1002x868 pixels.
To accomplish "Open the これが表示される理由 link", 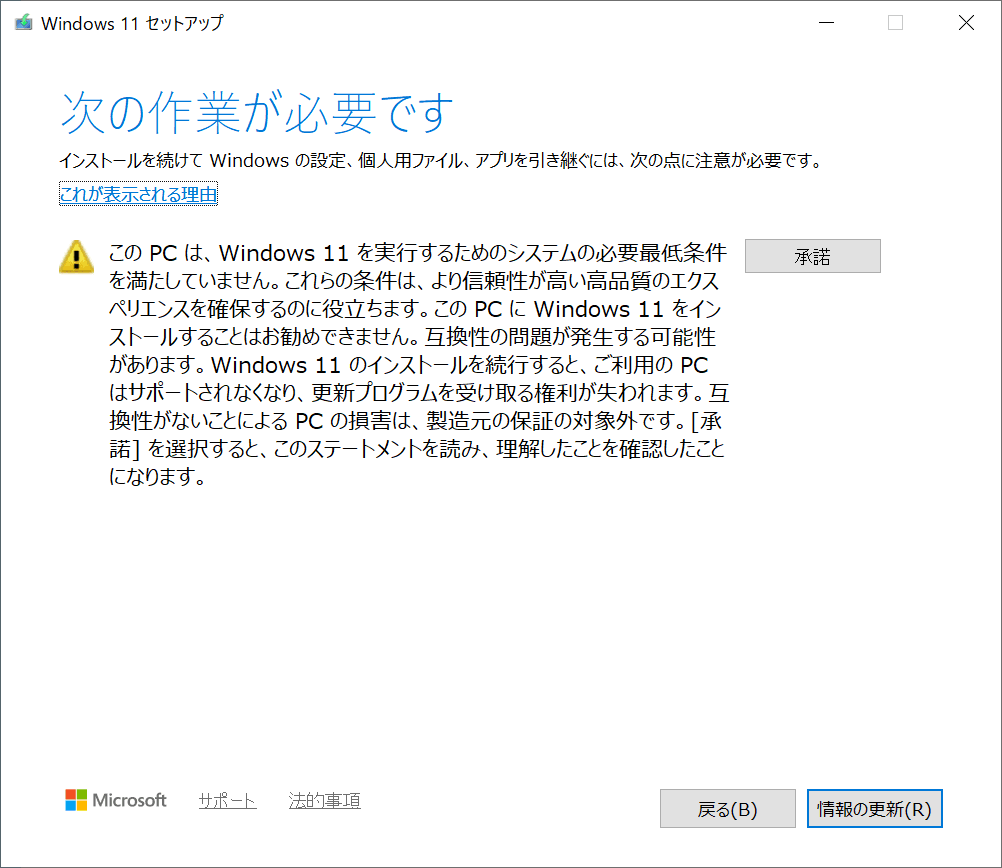I will 138,195.
